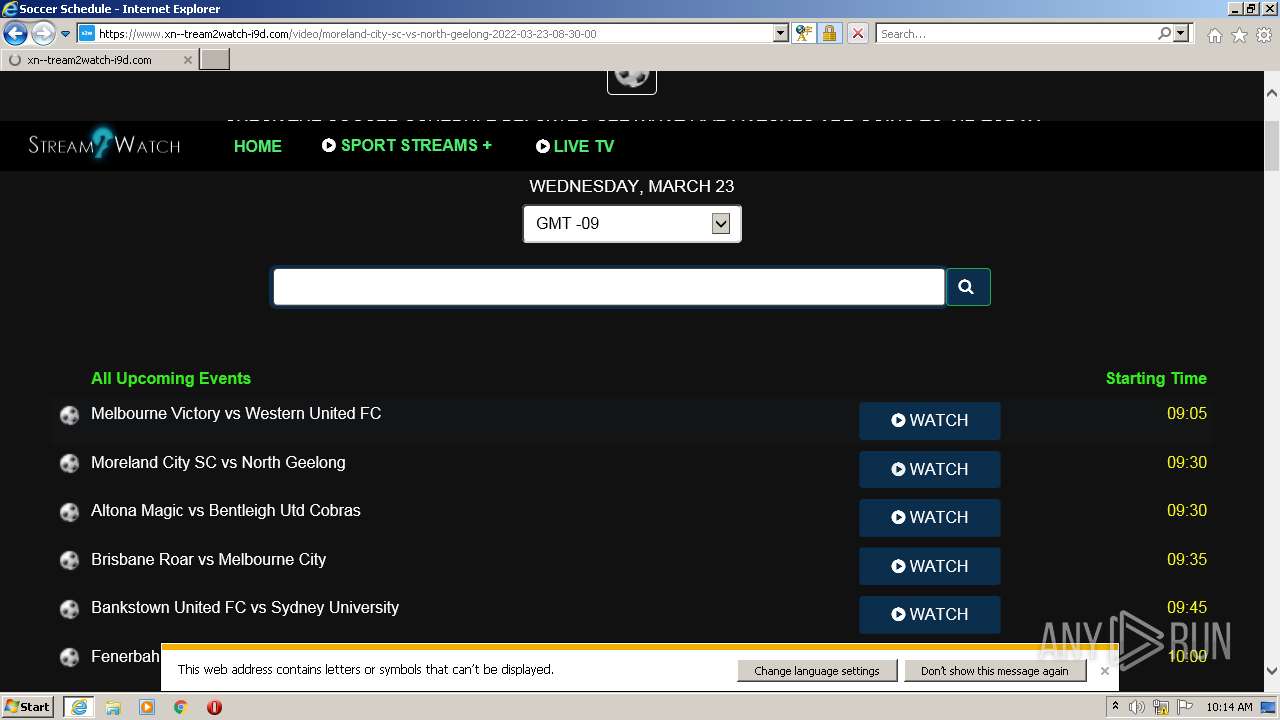1280x720 pixels.
Task: Open Moreland City SC vs North Geelong link
Action: 218,462
